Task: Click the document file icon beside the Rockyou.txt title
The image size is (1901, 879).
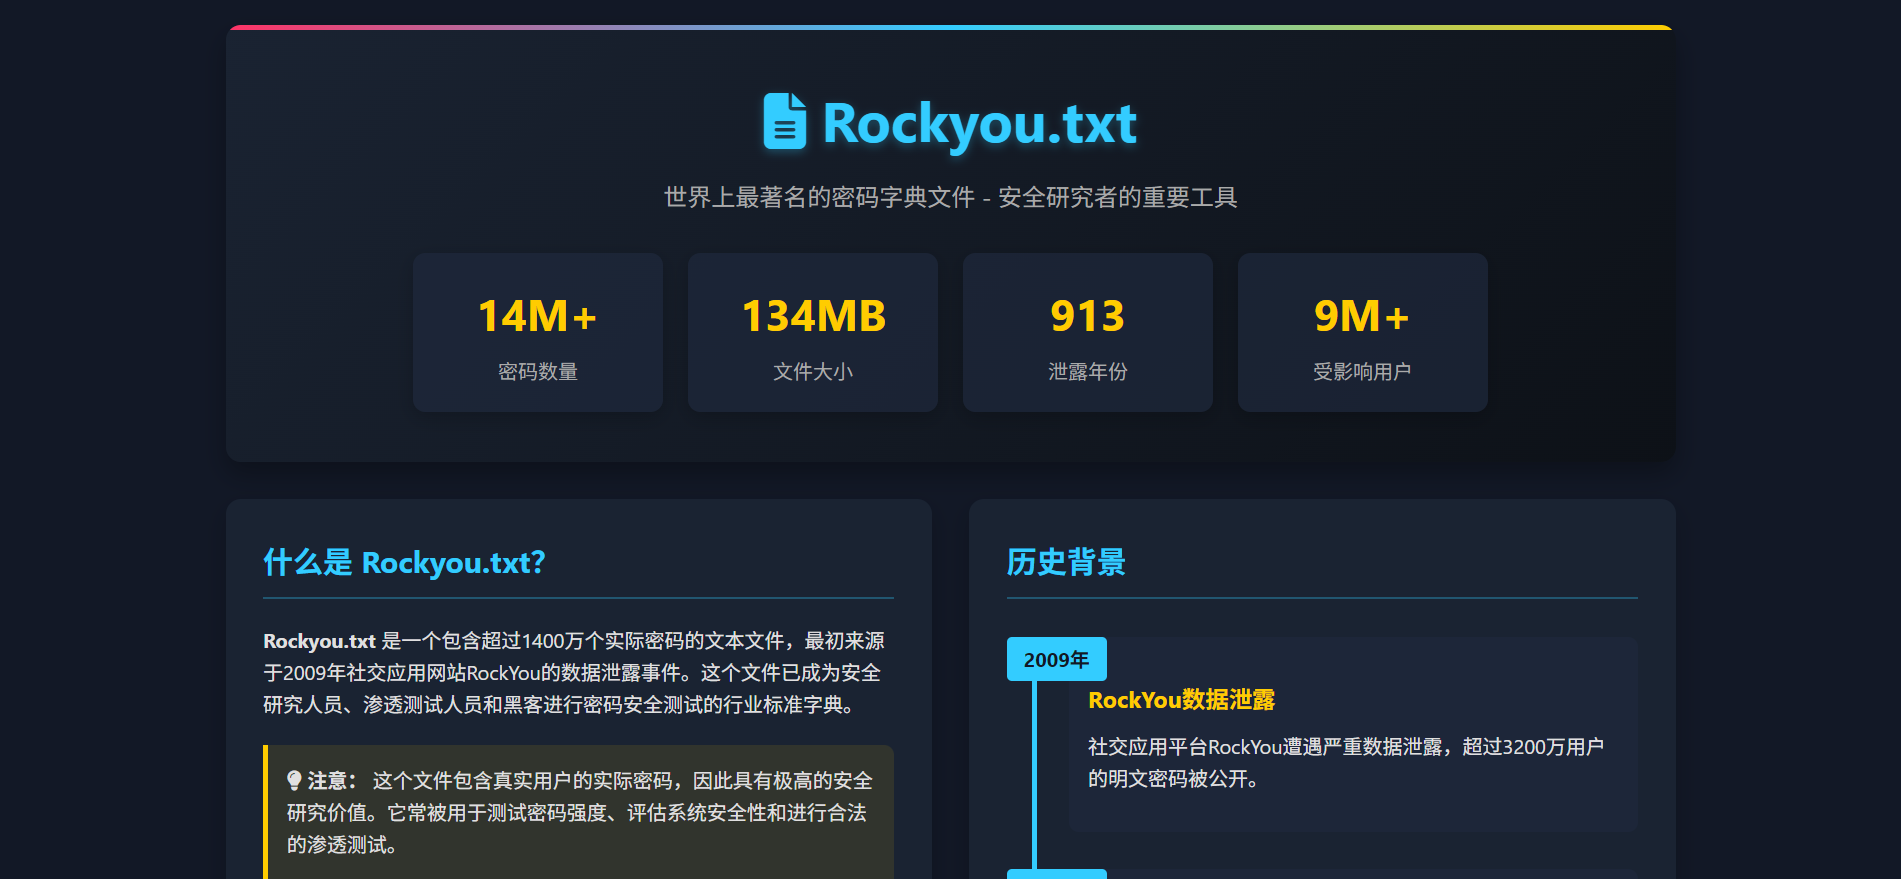Action: [x=784, y=122]
